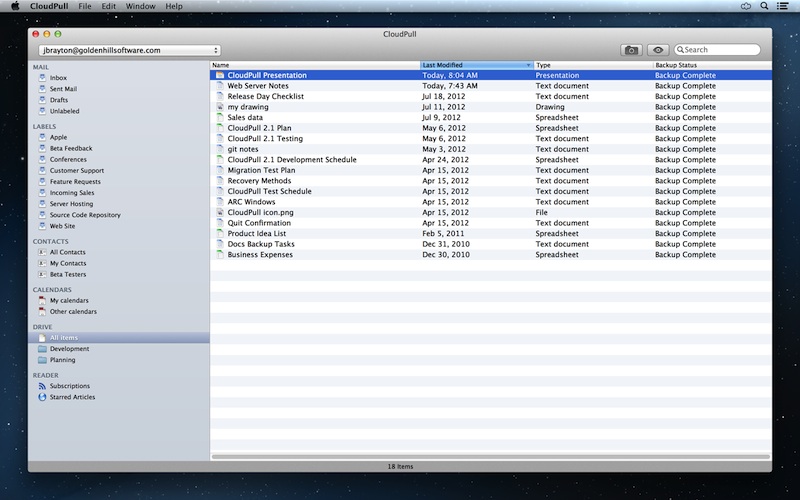Screen dimensions: 800x500
Task: Open the Window menu
Action: point(140,6)
